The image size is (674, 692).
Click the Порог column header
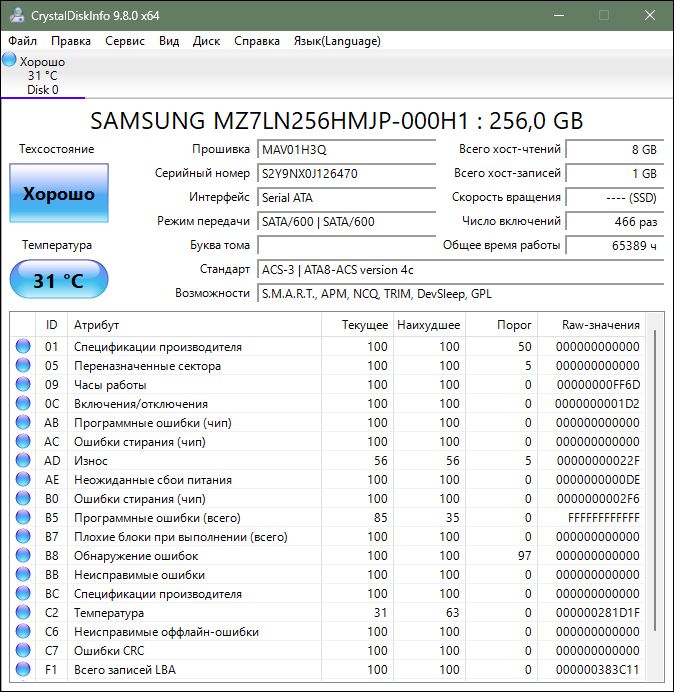[x=501, y=325]
